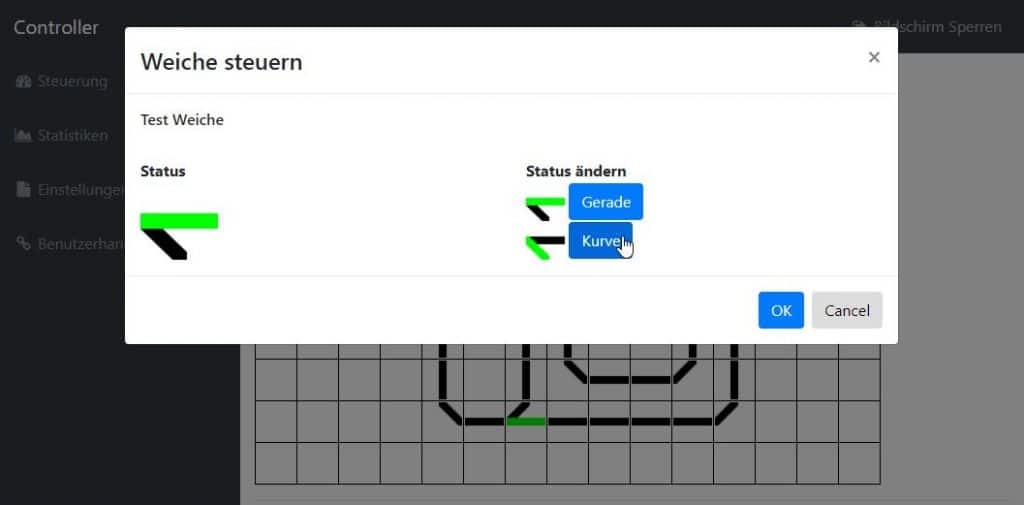Click the Steuerung dashboard icon
Screen dimensions: 1024x505
click(23, 82)
